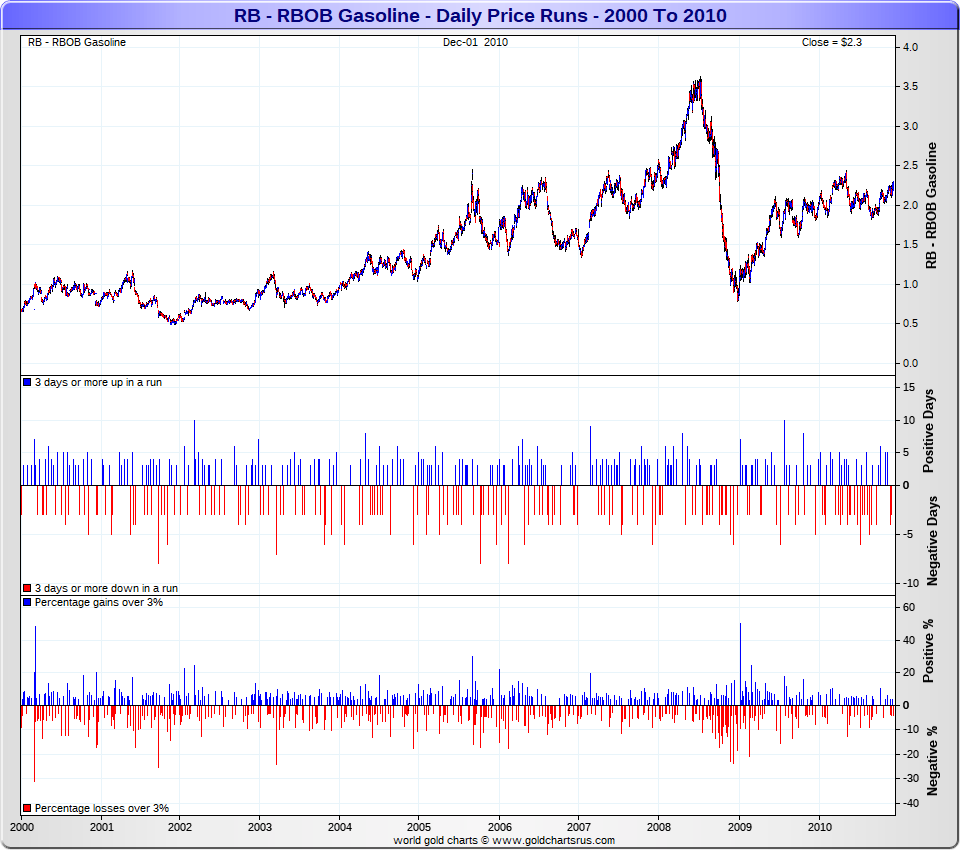Click the 2000 year label on the x-axis
The height and width of the screenshot is (850, 960).
tap(22, 827)
